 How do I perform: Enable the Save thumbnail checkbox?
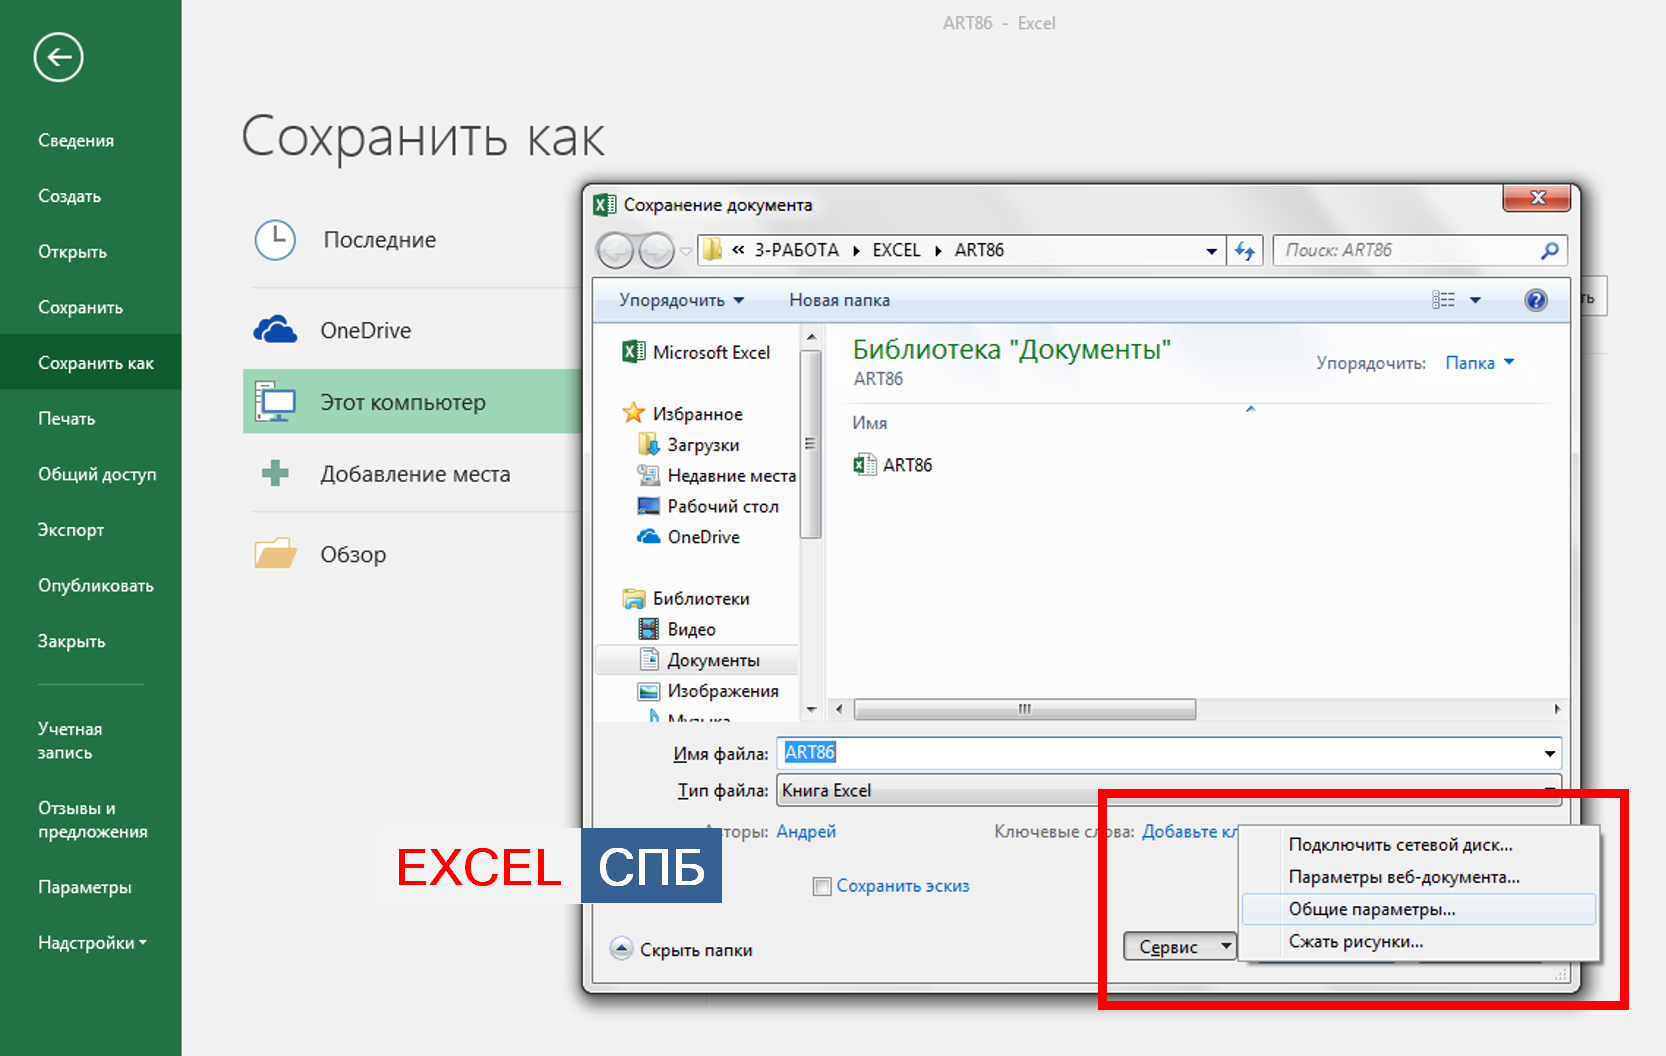(822, 886)
